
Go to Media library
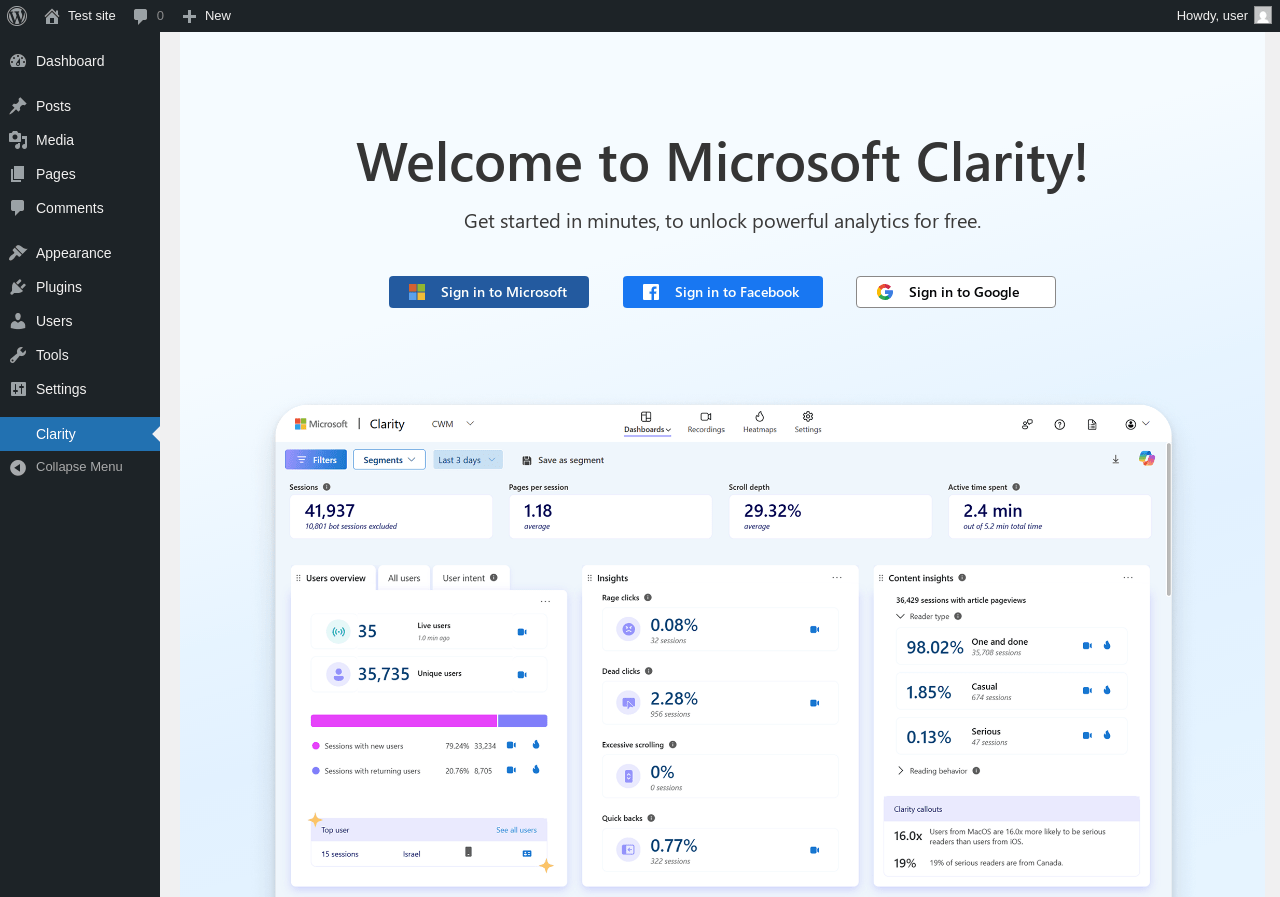pos(55,140)
